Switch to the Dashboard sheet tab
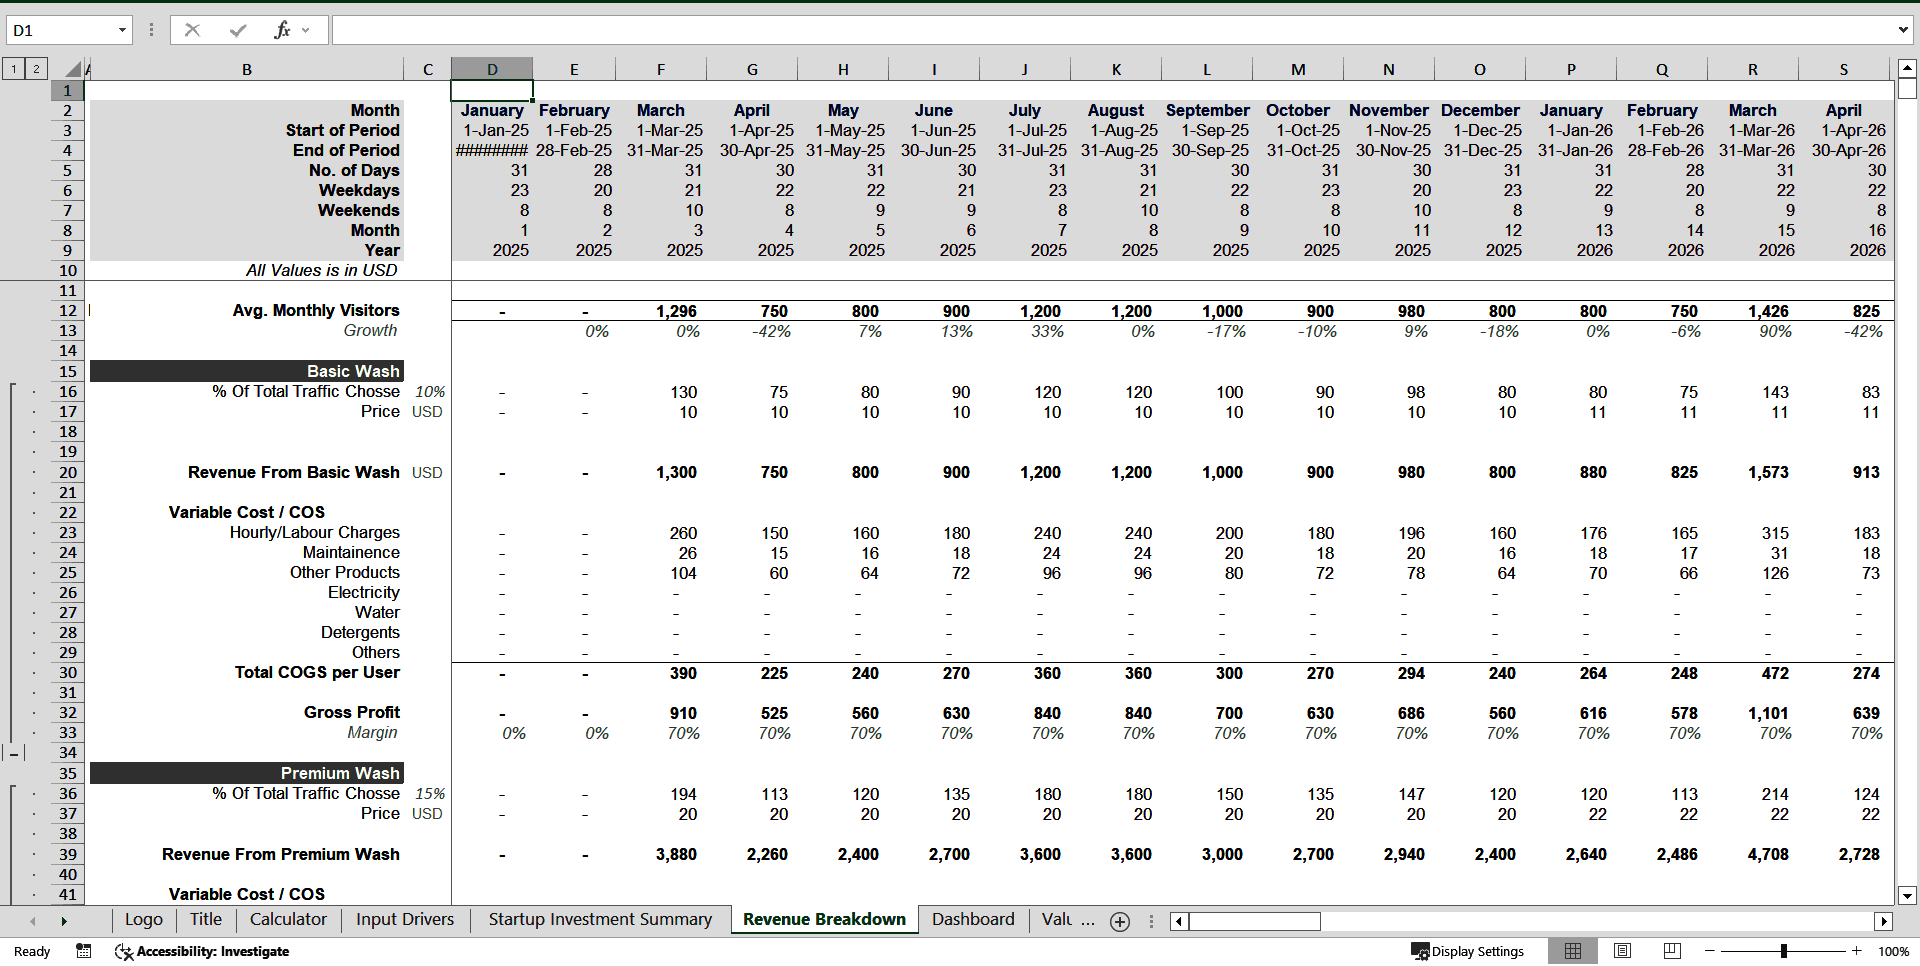Screen dimensions: 1920x966 click(x=973, y=920)
